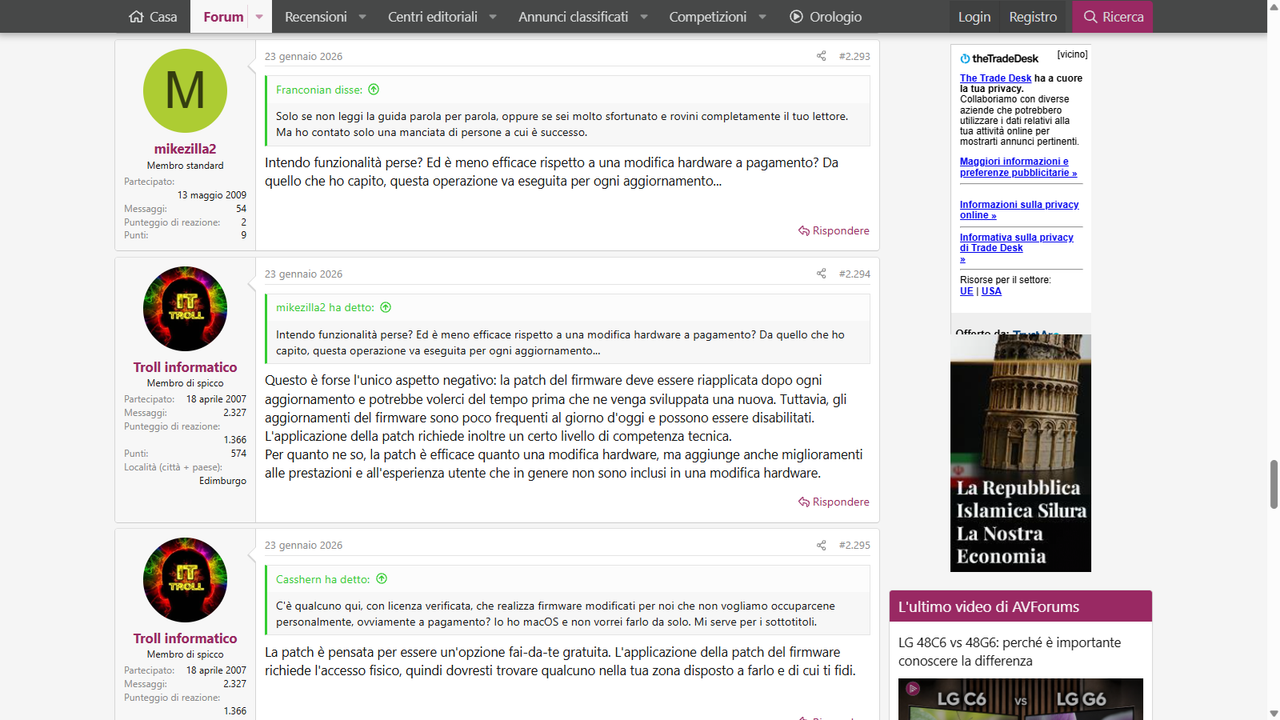Expand the Competizioni dropdown arrow
Viewport: 1280px width, 720px height.
pyautogui.click(x=762, y=17)
